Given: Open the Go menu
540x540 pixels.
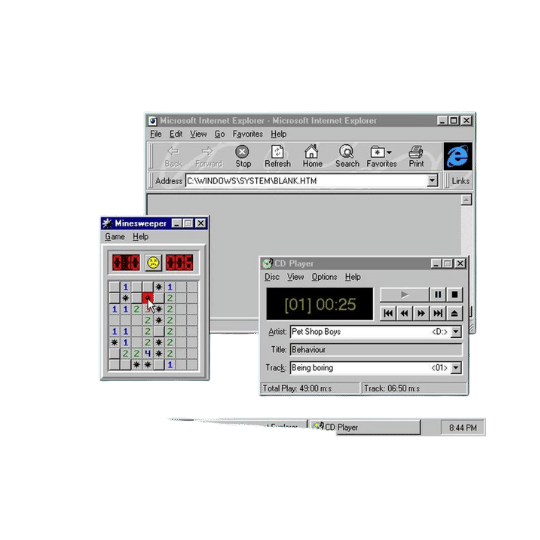Looking at the screenshot, I should [220, 134].
